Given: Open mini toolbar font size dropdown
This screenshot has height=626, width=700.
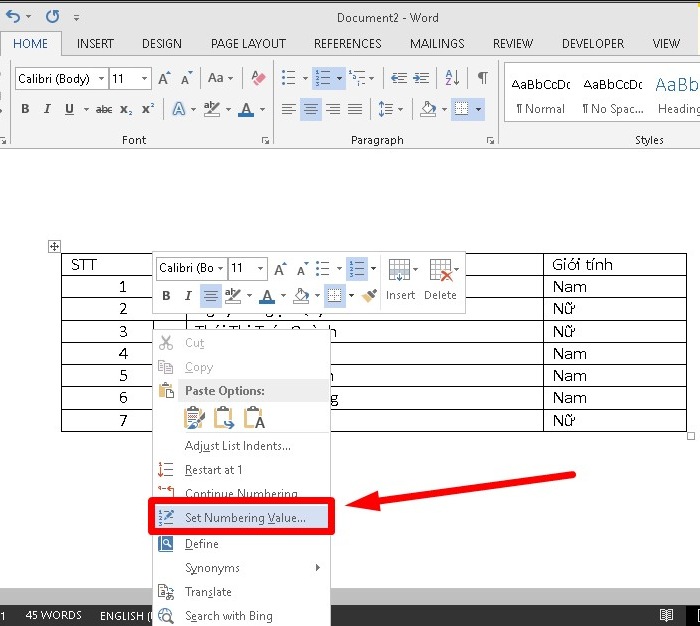Looking at the screenshot, I should (x=260, y=268).
